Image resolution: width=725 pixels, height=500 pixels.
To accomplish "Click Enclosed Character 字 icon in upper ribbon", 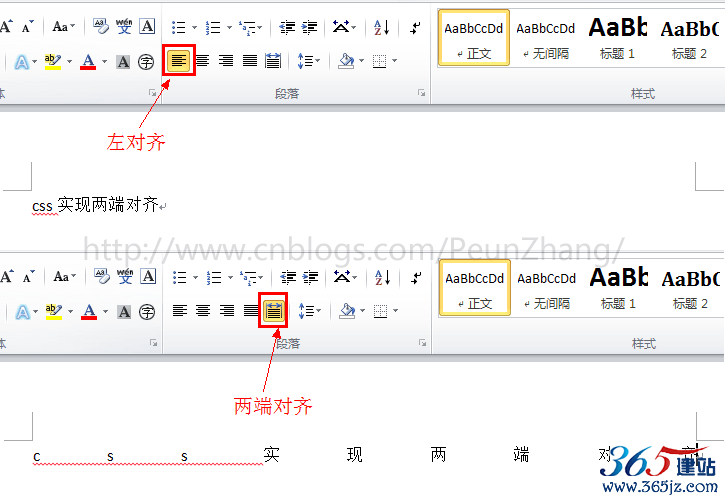I will (146, 62).
